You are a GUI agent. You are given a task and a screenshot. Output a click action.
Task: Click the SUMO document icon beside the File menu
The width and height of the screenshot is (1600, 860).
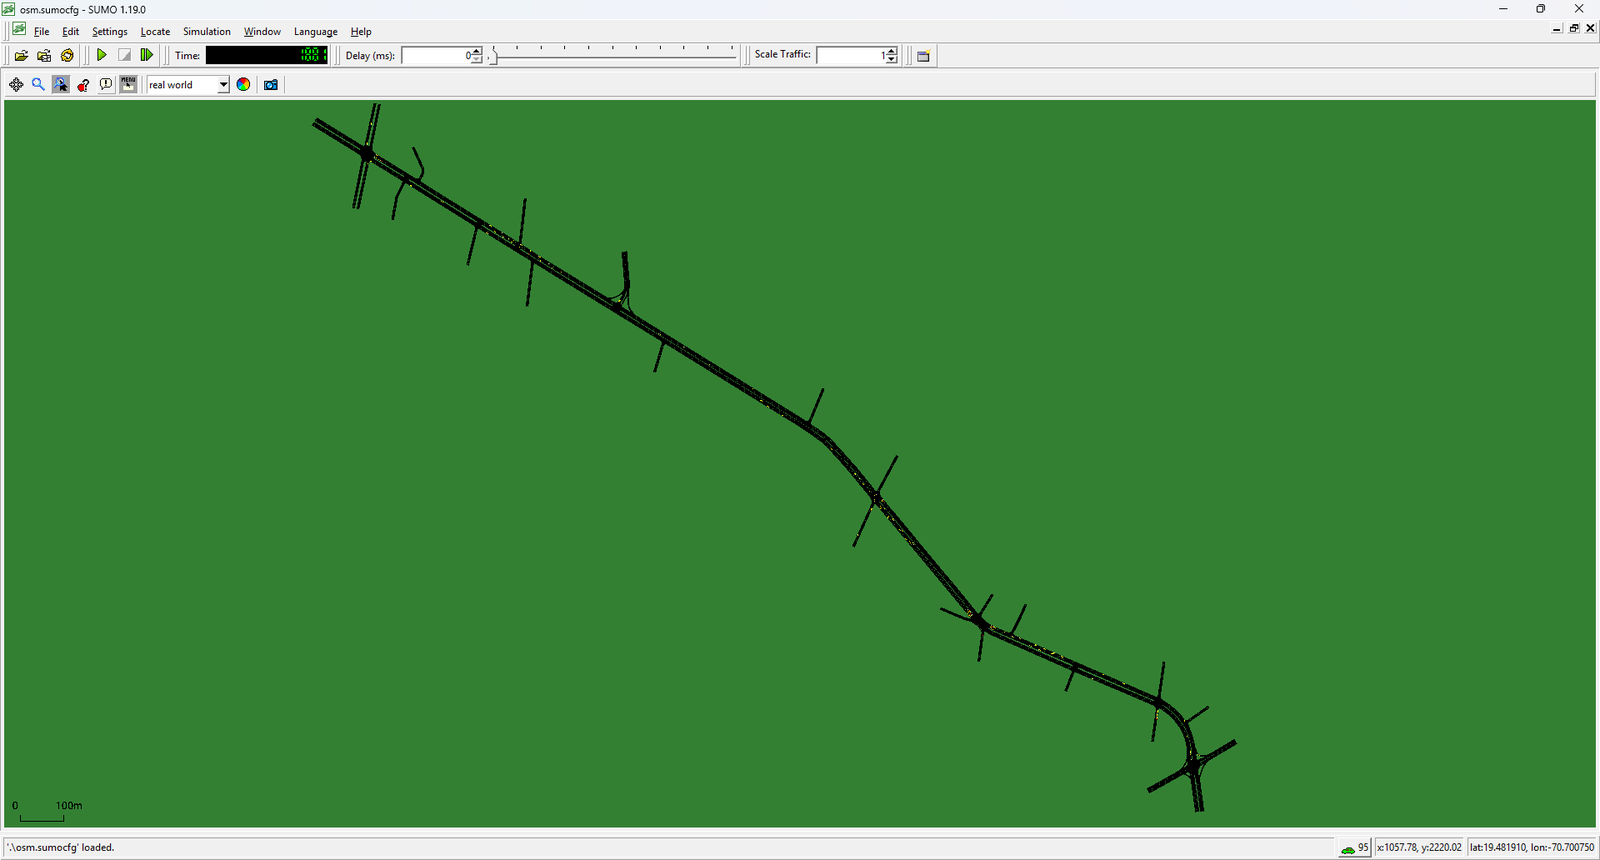point(19,30)
